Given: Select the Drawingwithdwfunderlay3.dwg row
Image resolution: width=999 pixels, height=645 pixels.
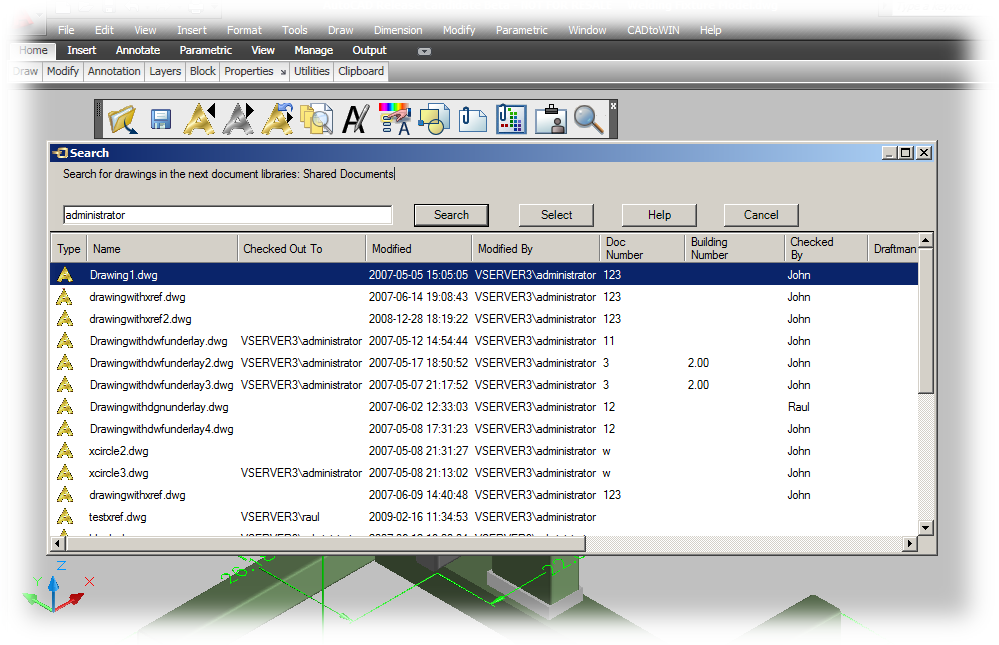Looking at the screenshot, I should pos(484,385).
